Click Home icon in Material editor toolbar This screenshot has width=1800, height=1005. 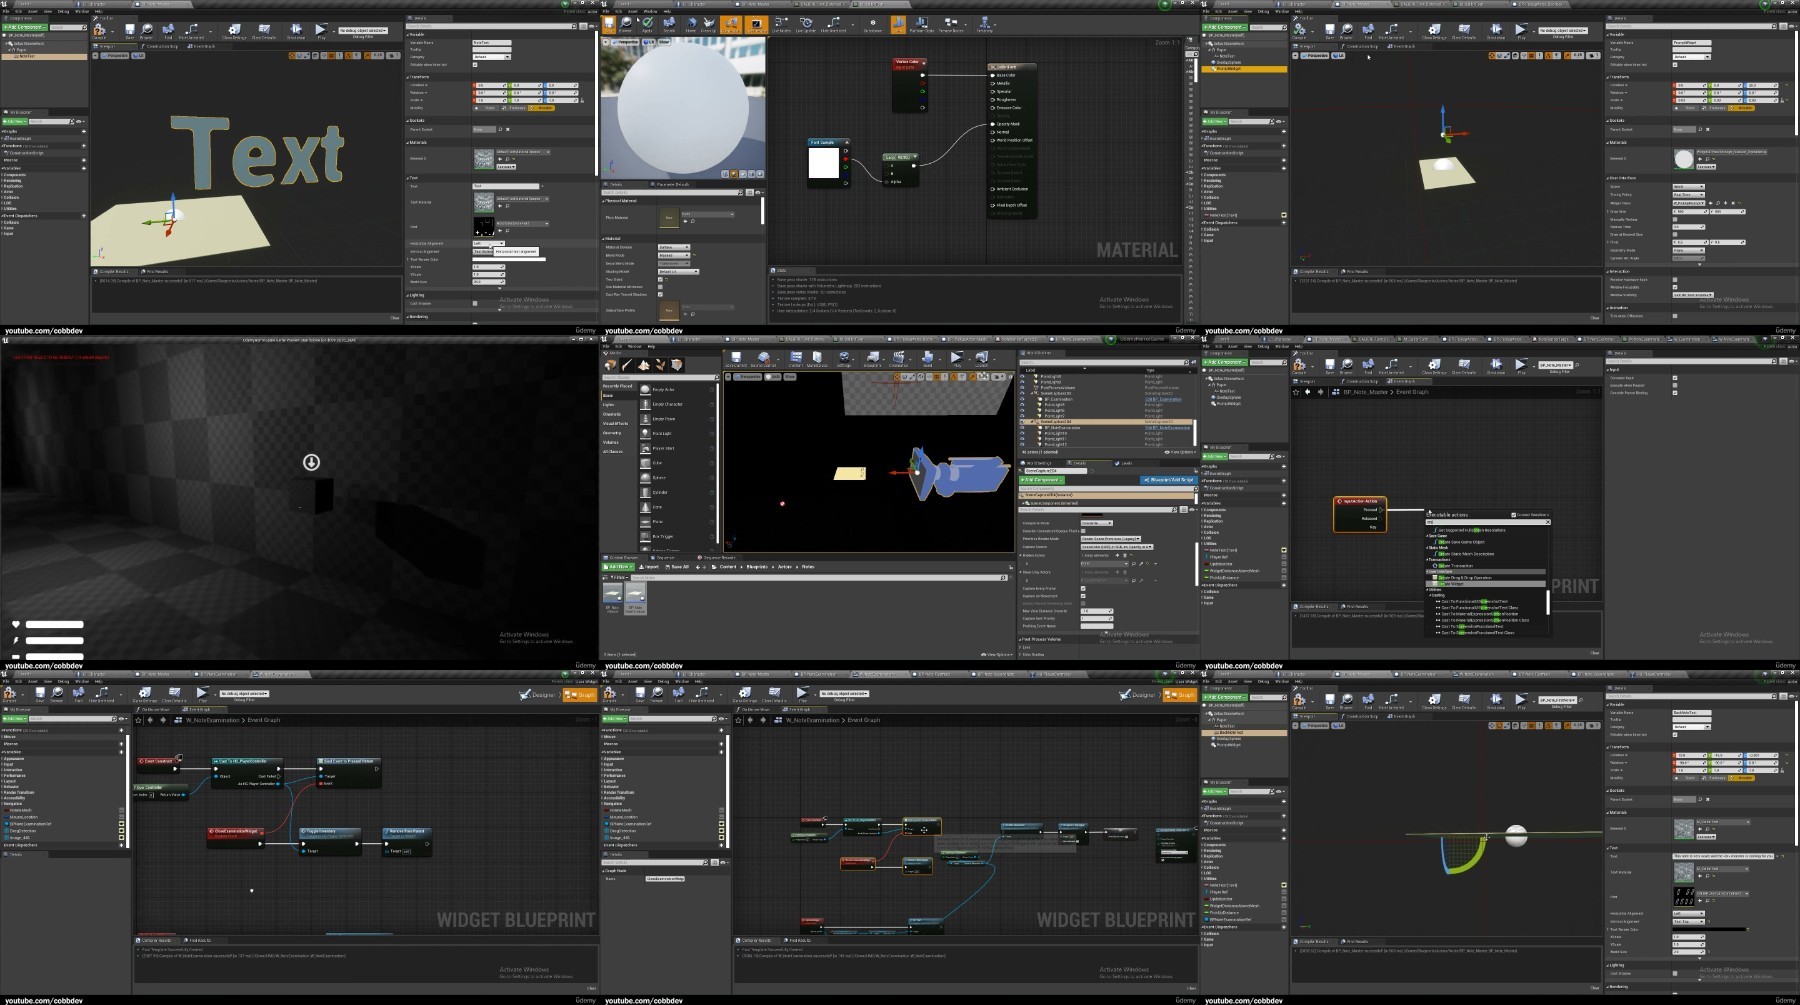pyautogui.click(x=691, y=24)
